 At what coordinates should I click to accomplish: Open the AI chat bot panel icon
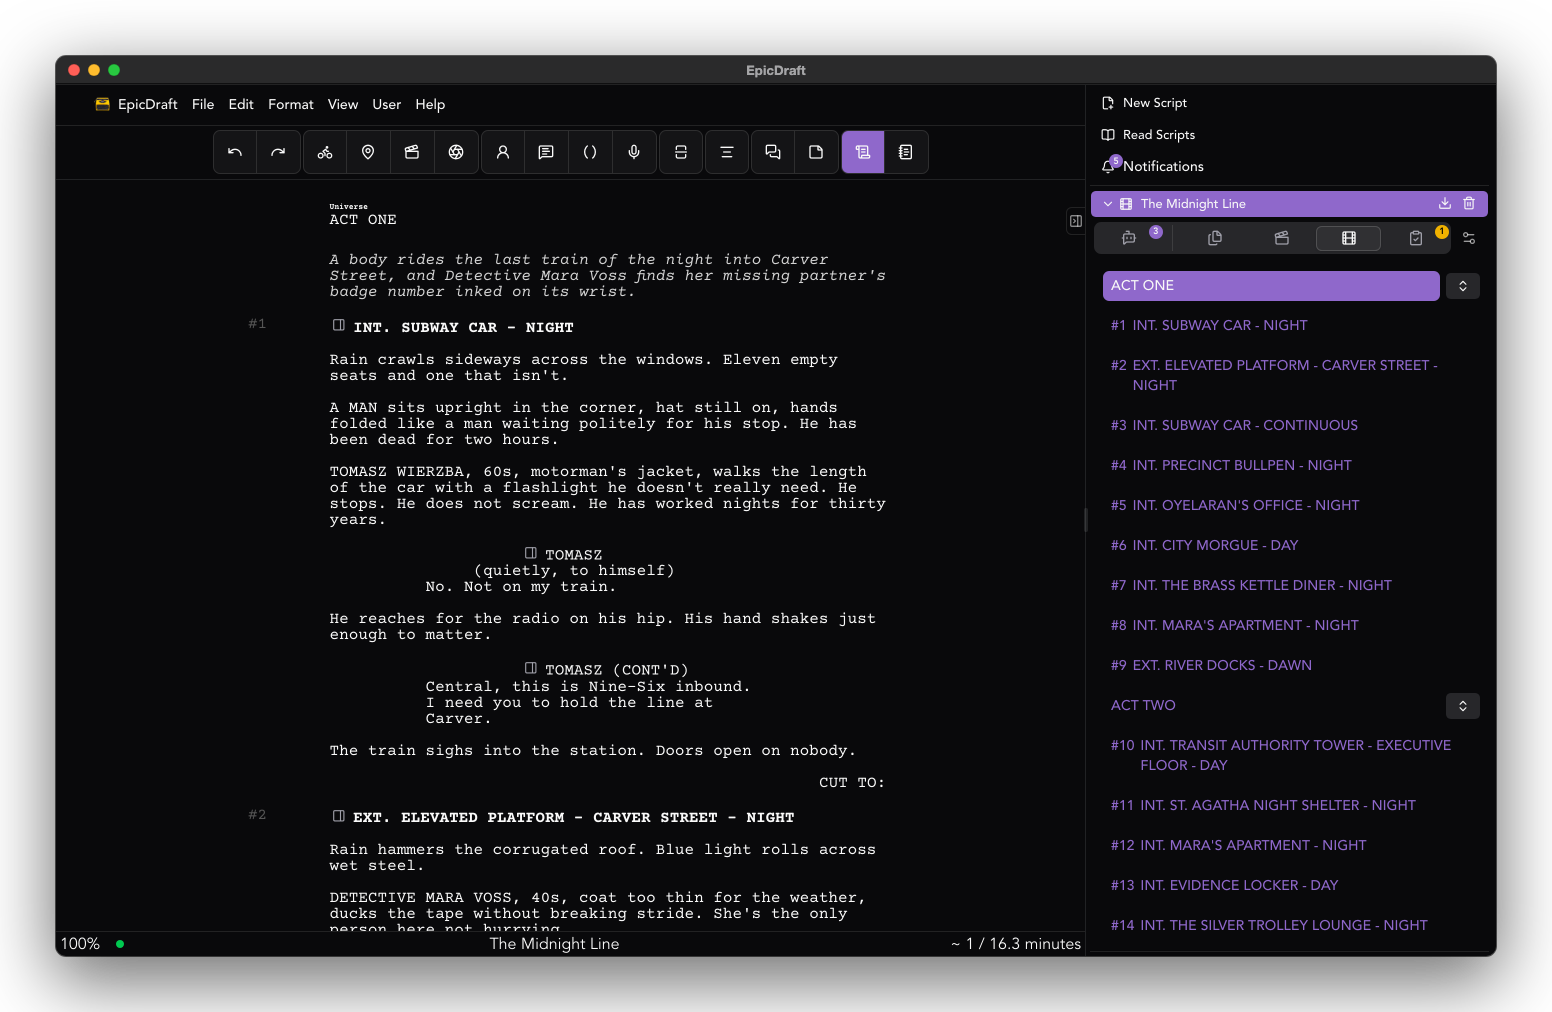1129,238
